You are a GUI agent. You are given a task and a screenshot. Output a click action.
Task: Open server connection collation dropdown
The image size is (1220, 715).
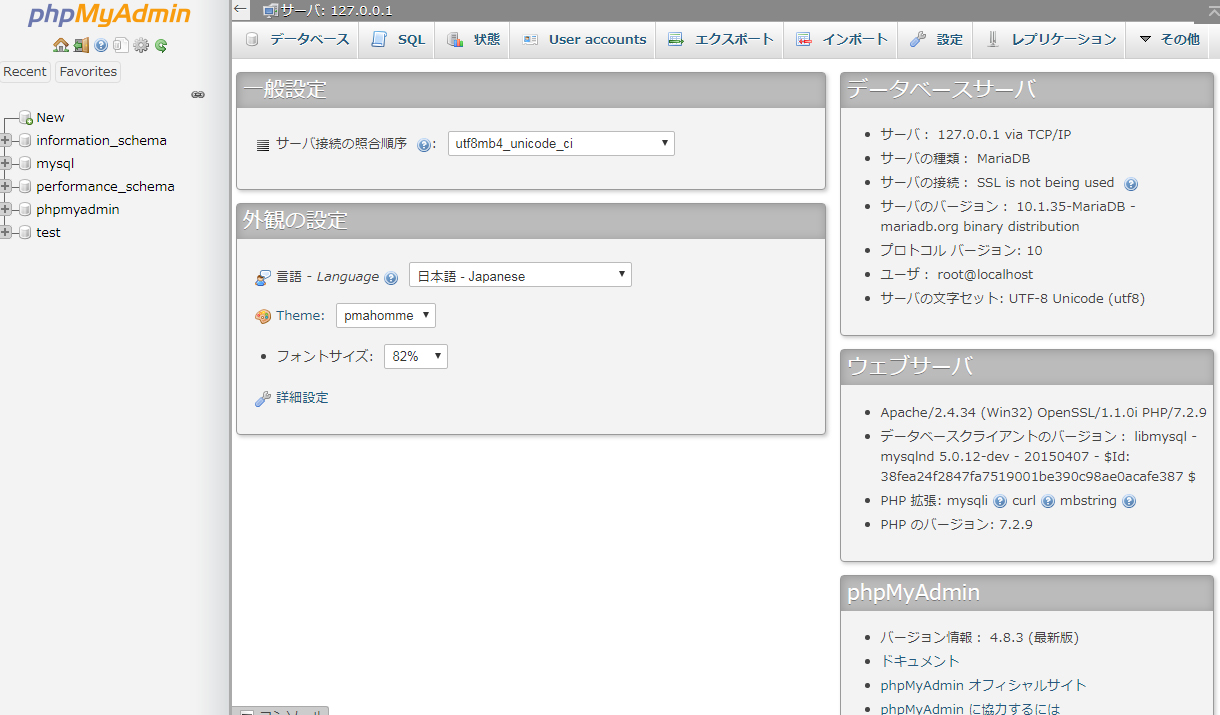click(x=561, y=144)
